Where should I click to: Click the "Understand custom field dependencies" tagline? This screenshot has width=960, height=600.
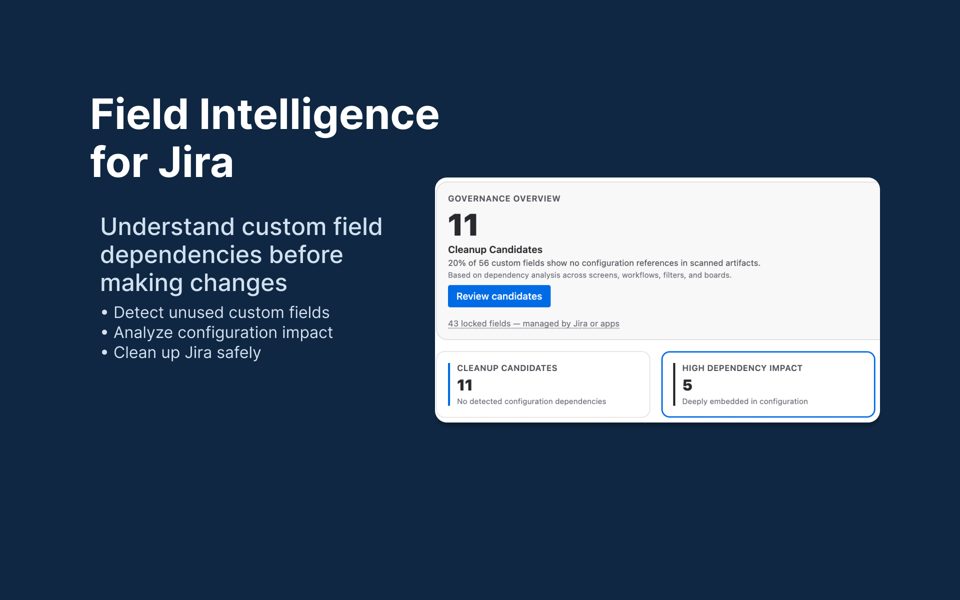tap(241, 254)
